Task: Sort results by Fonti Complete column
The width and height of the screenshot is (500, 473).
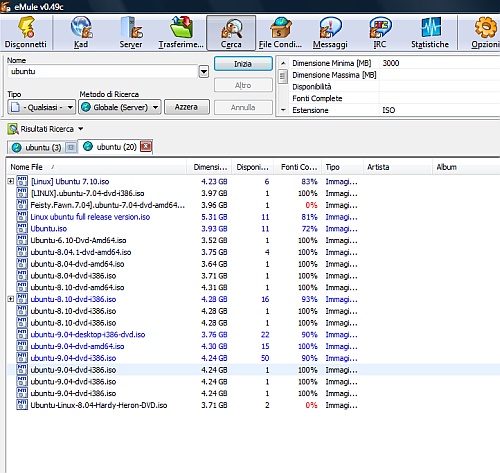Action: [298, 167]
